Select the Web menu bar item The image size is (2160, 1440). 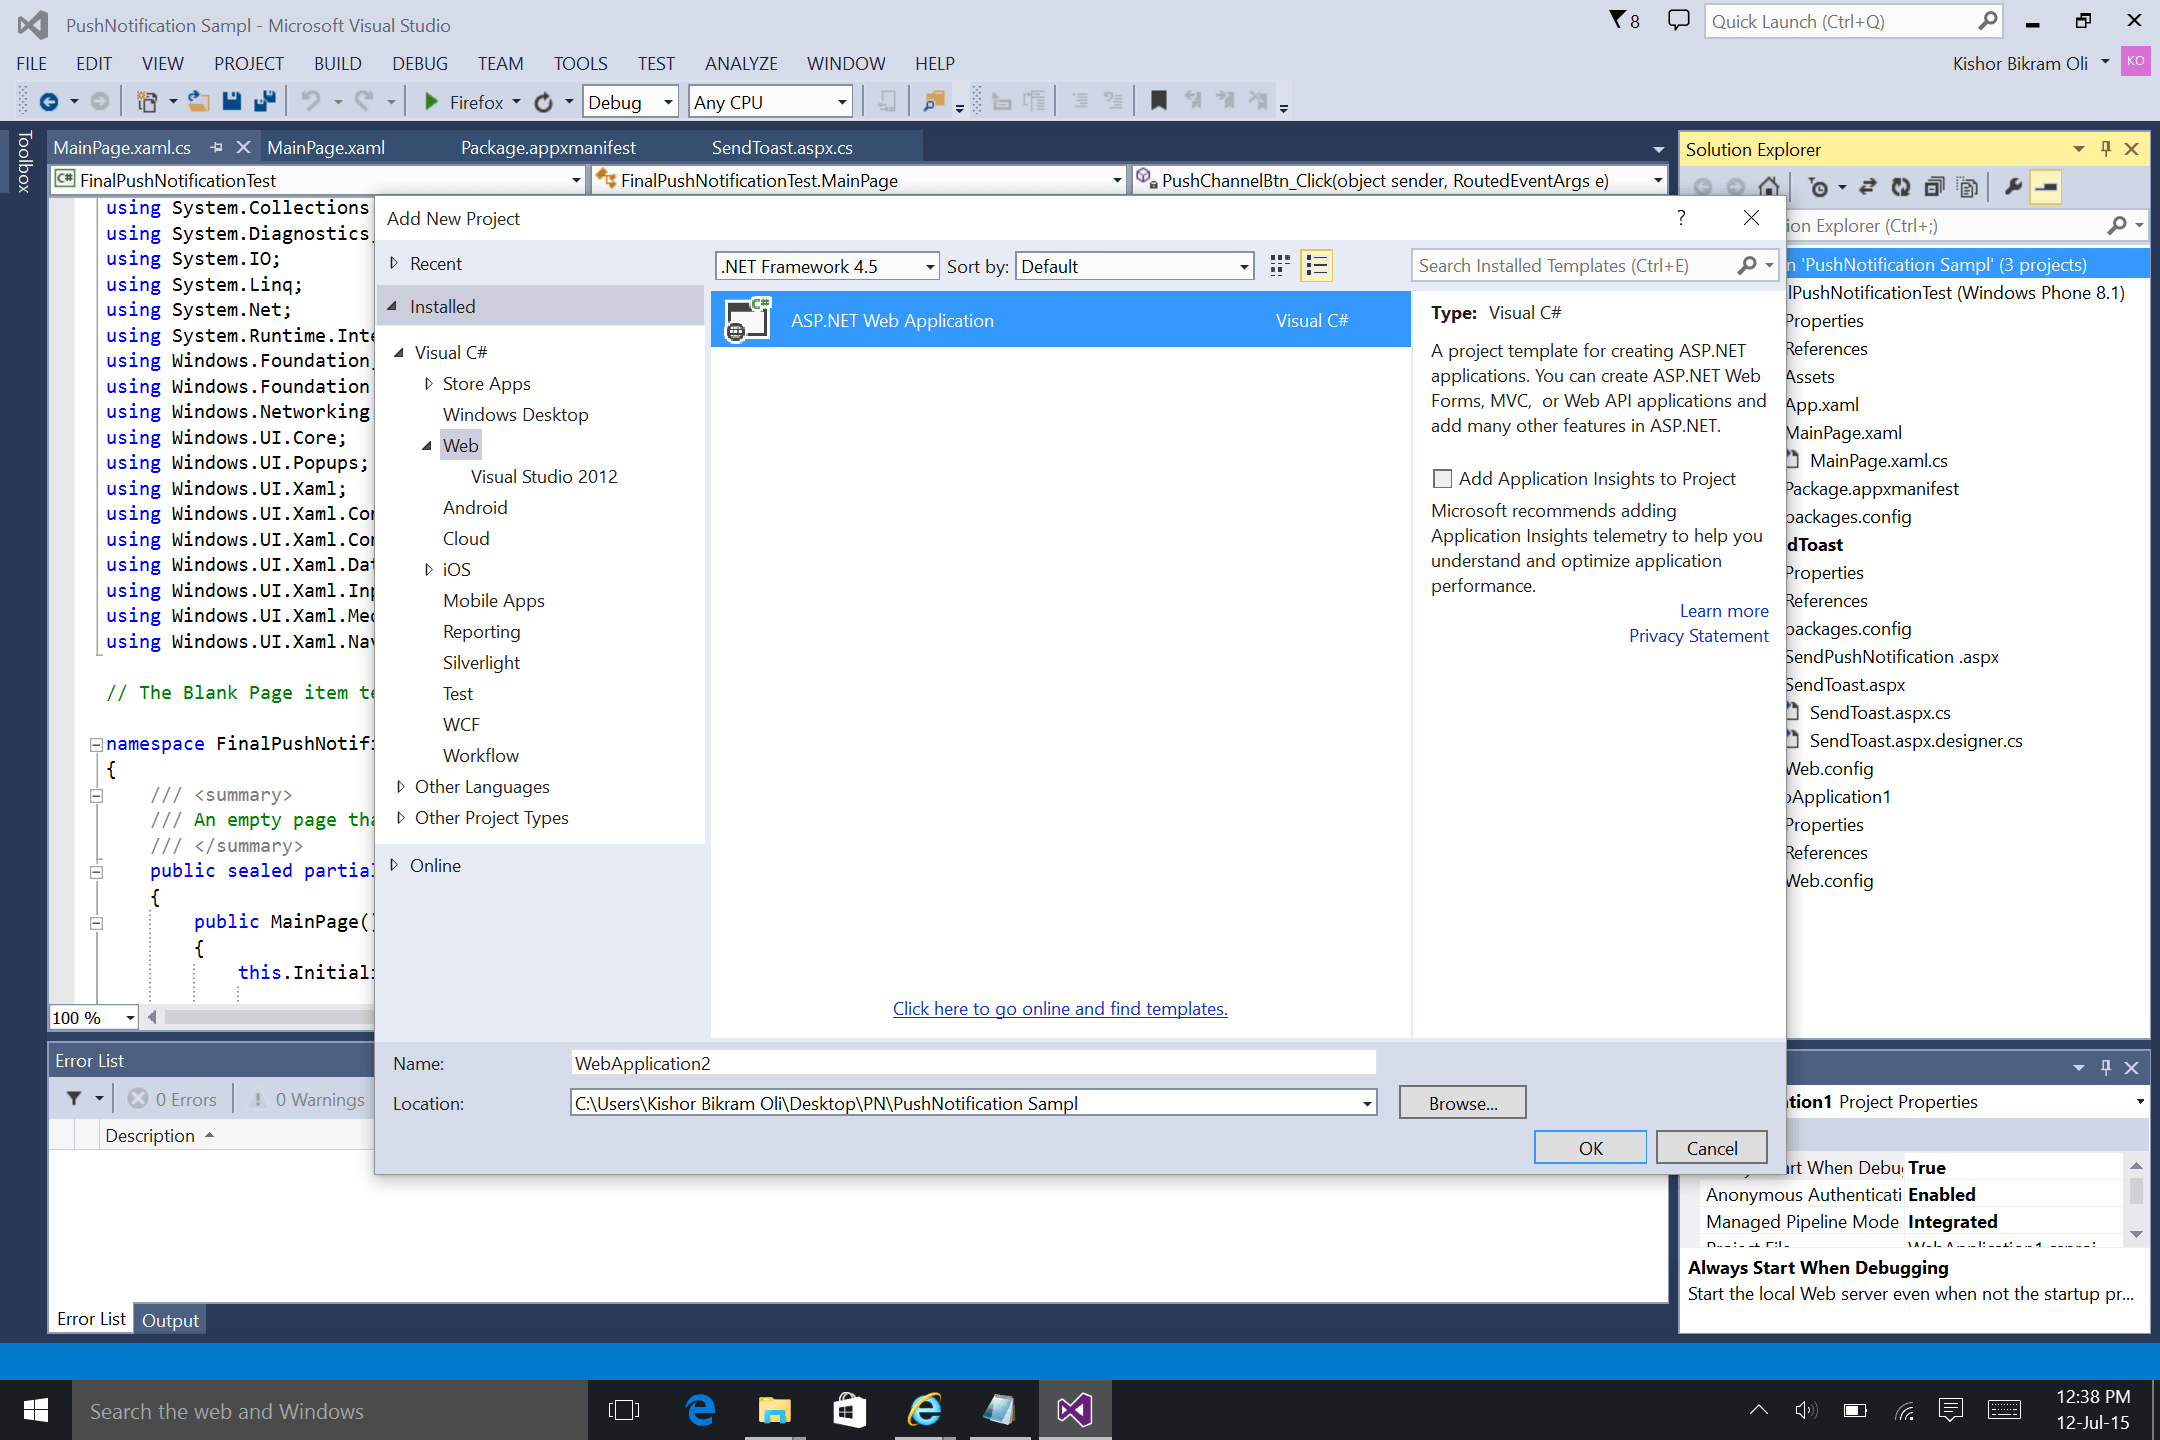coord(460,444)
